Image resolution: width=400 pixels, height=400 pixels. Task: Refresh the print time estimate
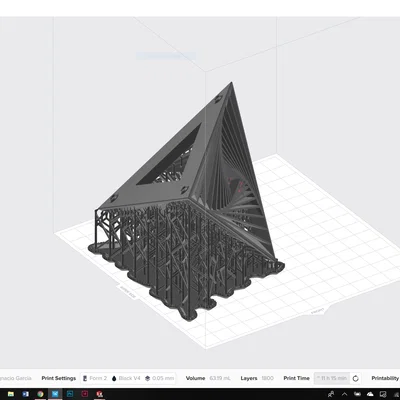(355, 378)
